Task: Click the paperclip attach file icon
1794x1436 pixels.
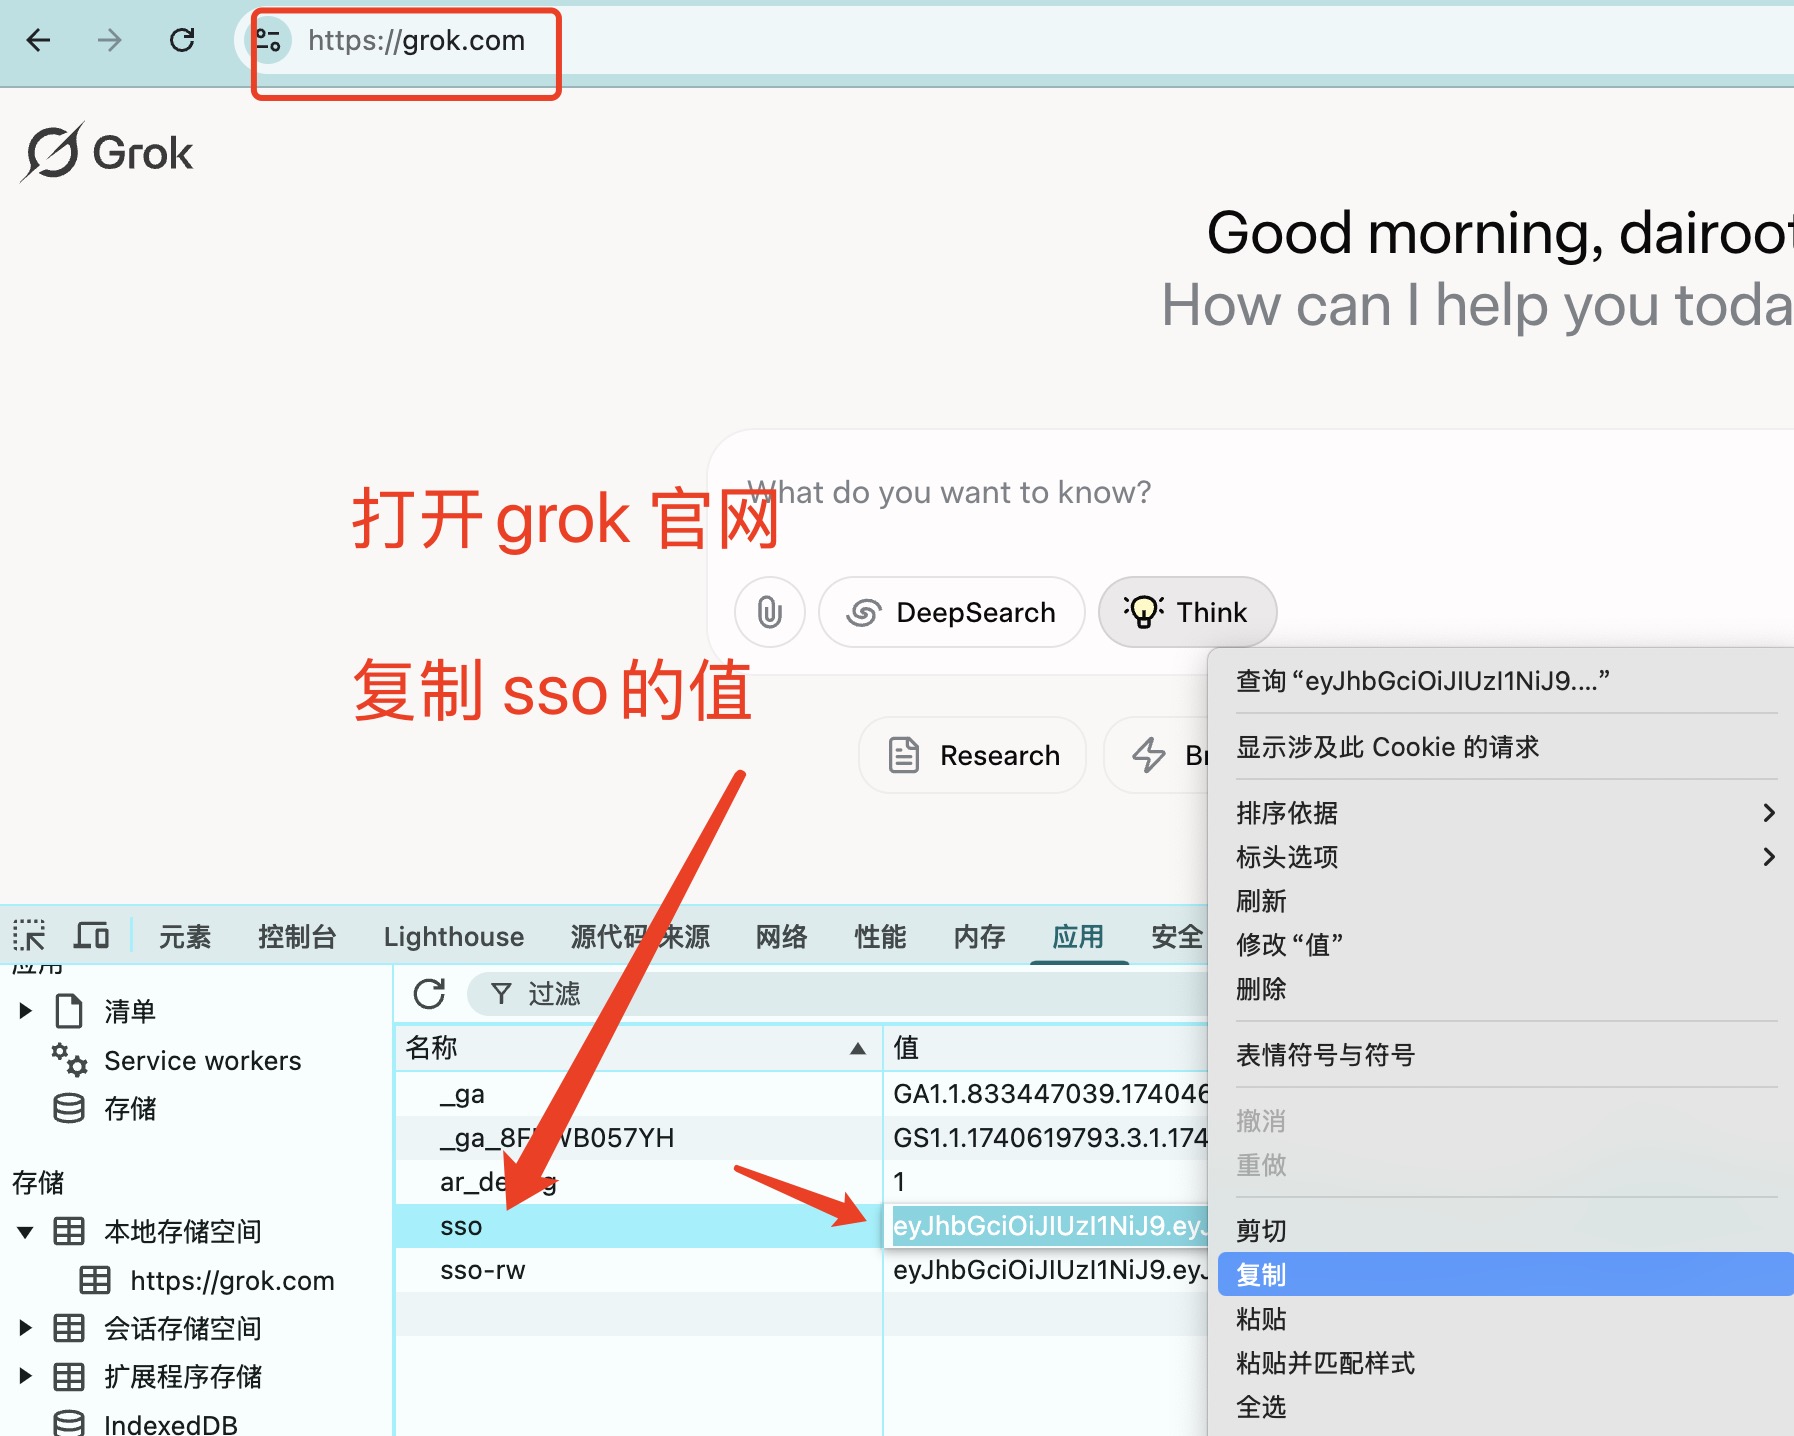Action: [x=769, y=612]
